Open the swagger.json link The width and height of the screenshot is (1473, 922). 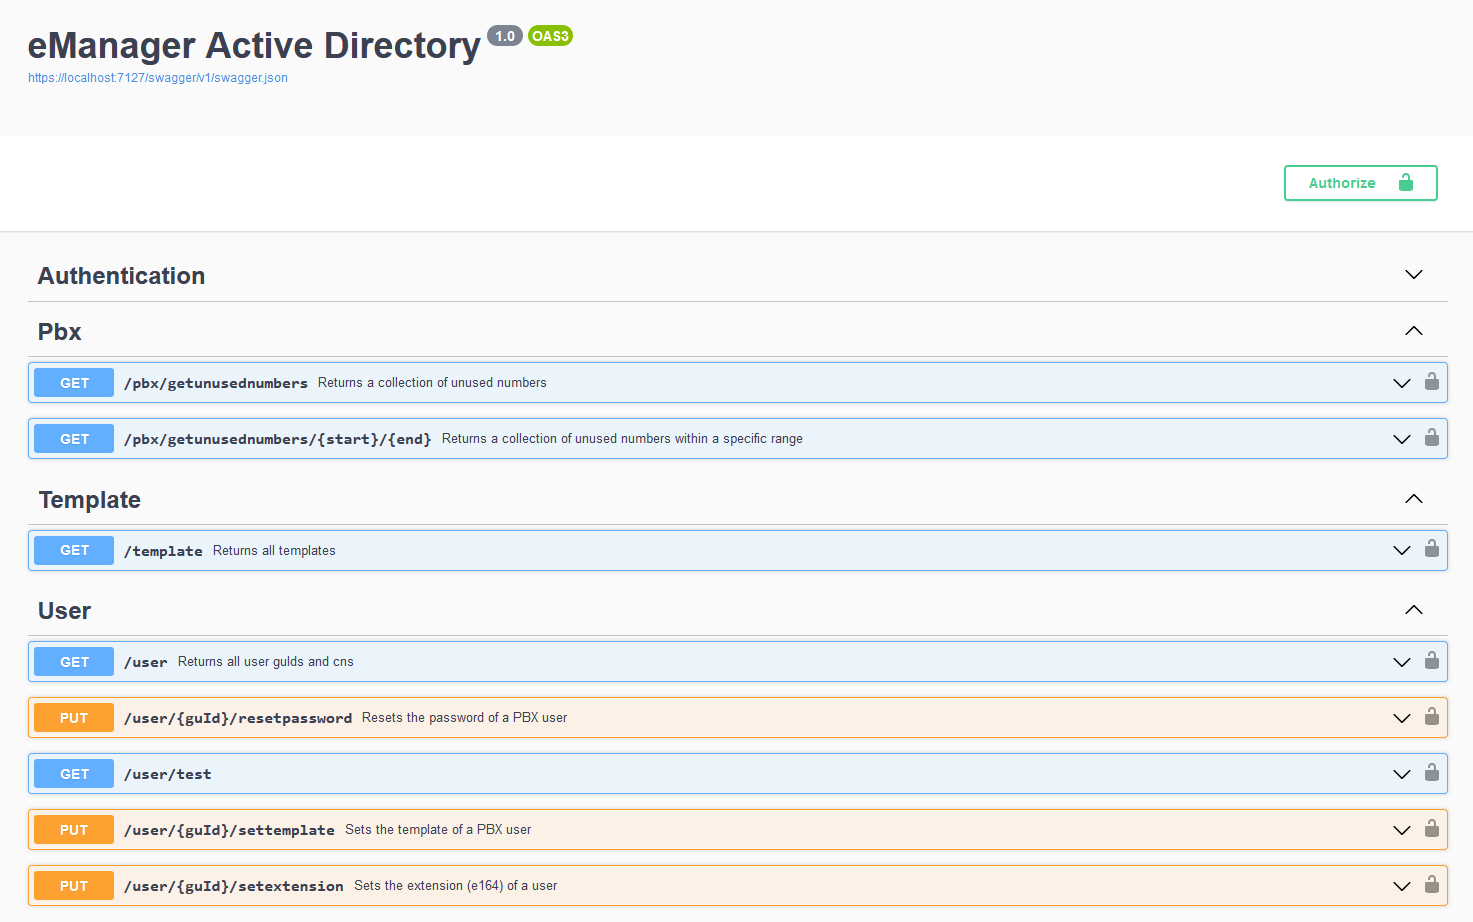[158, 78]
